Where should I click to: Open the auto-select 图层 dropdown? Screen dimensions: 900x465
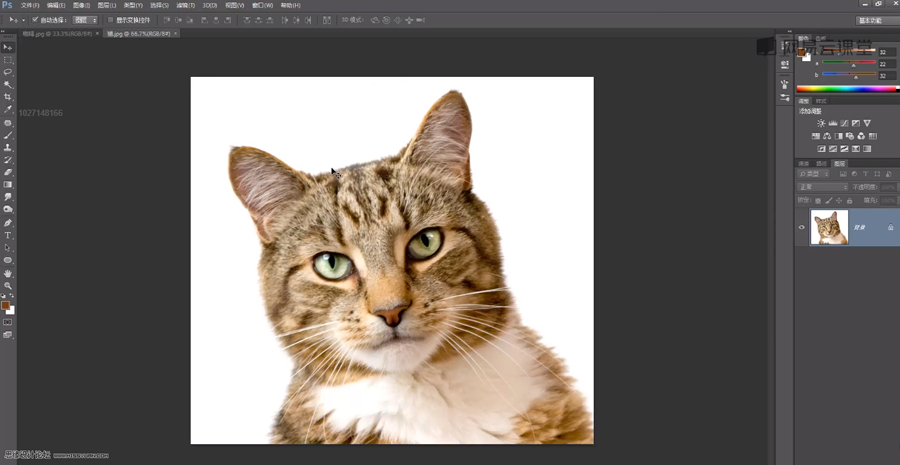point(86,20)
